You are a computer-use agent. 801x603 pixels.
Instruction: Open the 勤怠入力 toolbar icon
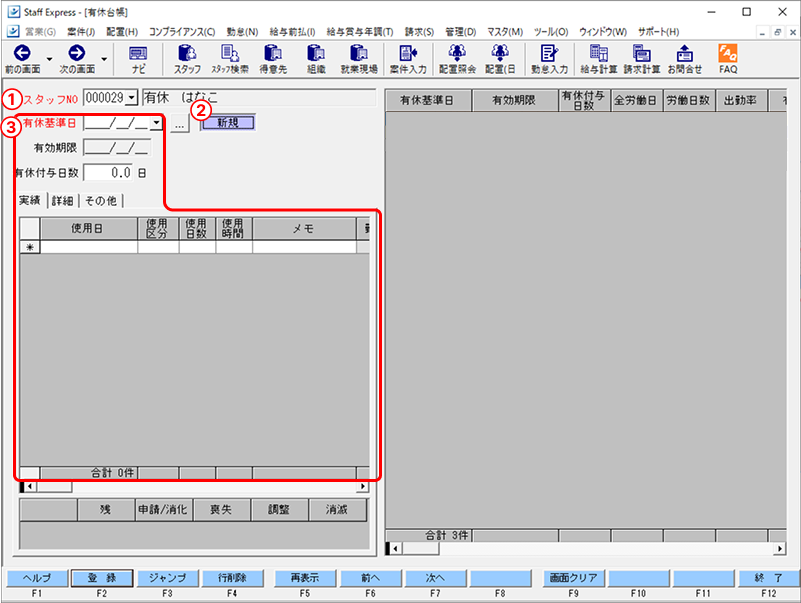(549, 59)
